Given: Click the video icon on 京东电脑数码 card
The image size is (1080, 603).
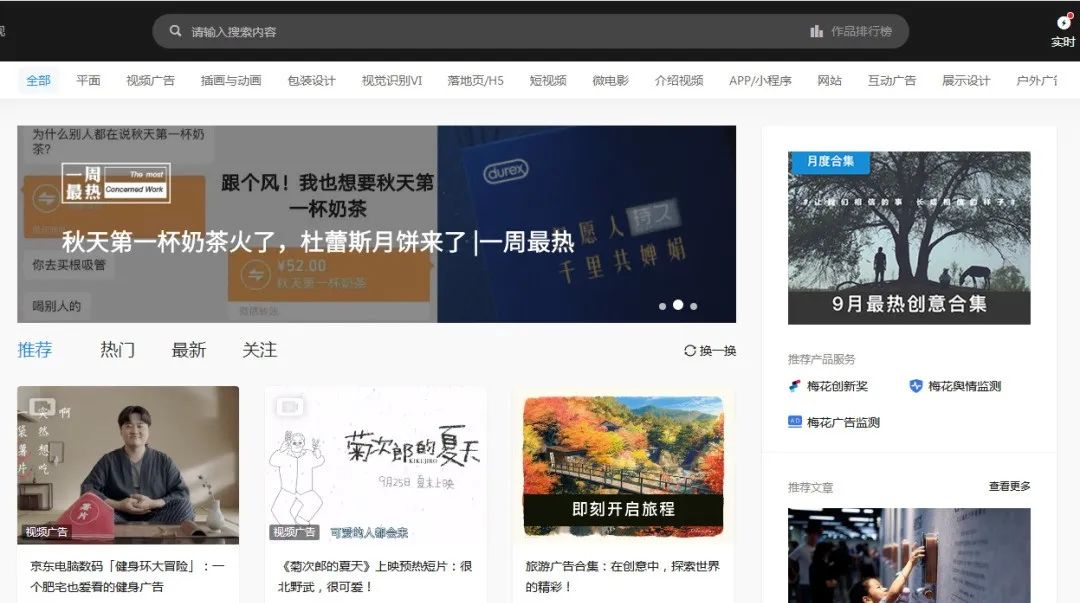Looking at the screenshot, I should [42, 407].
